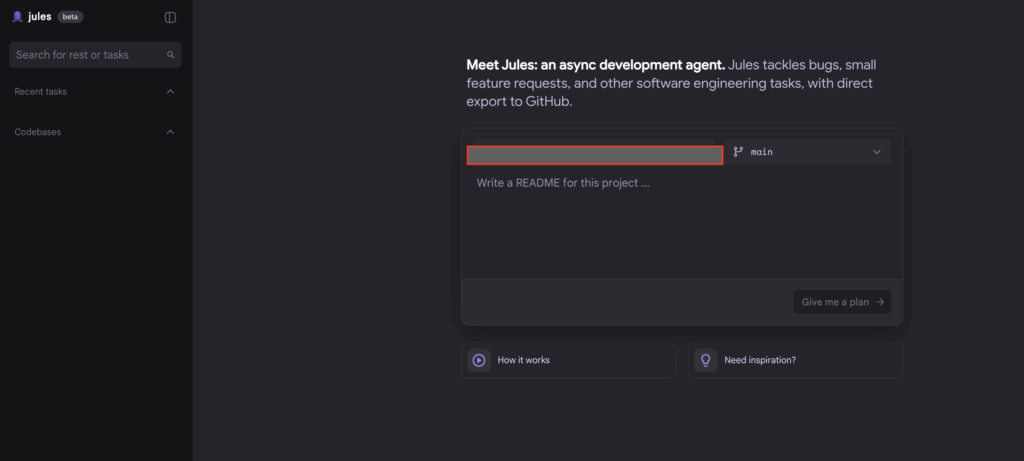Click the magnifier icon in the search box
The image size is (1024, 461).
[x=171, y=55]
